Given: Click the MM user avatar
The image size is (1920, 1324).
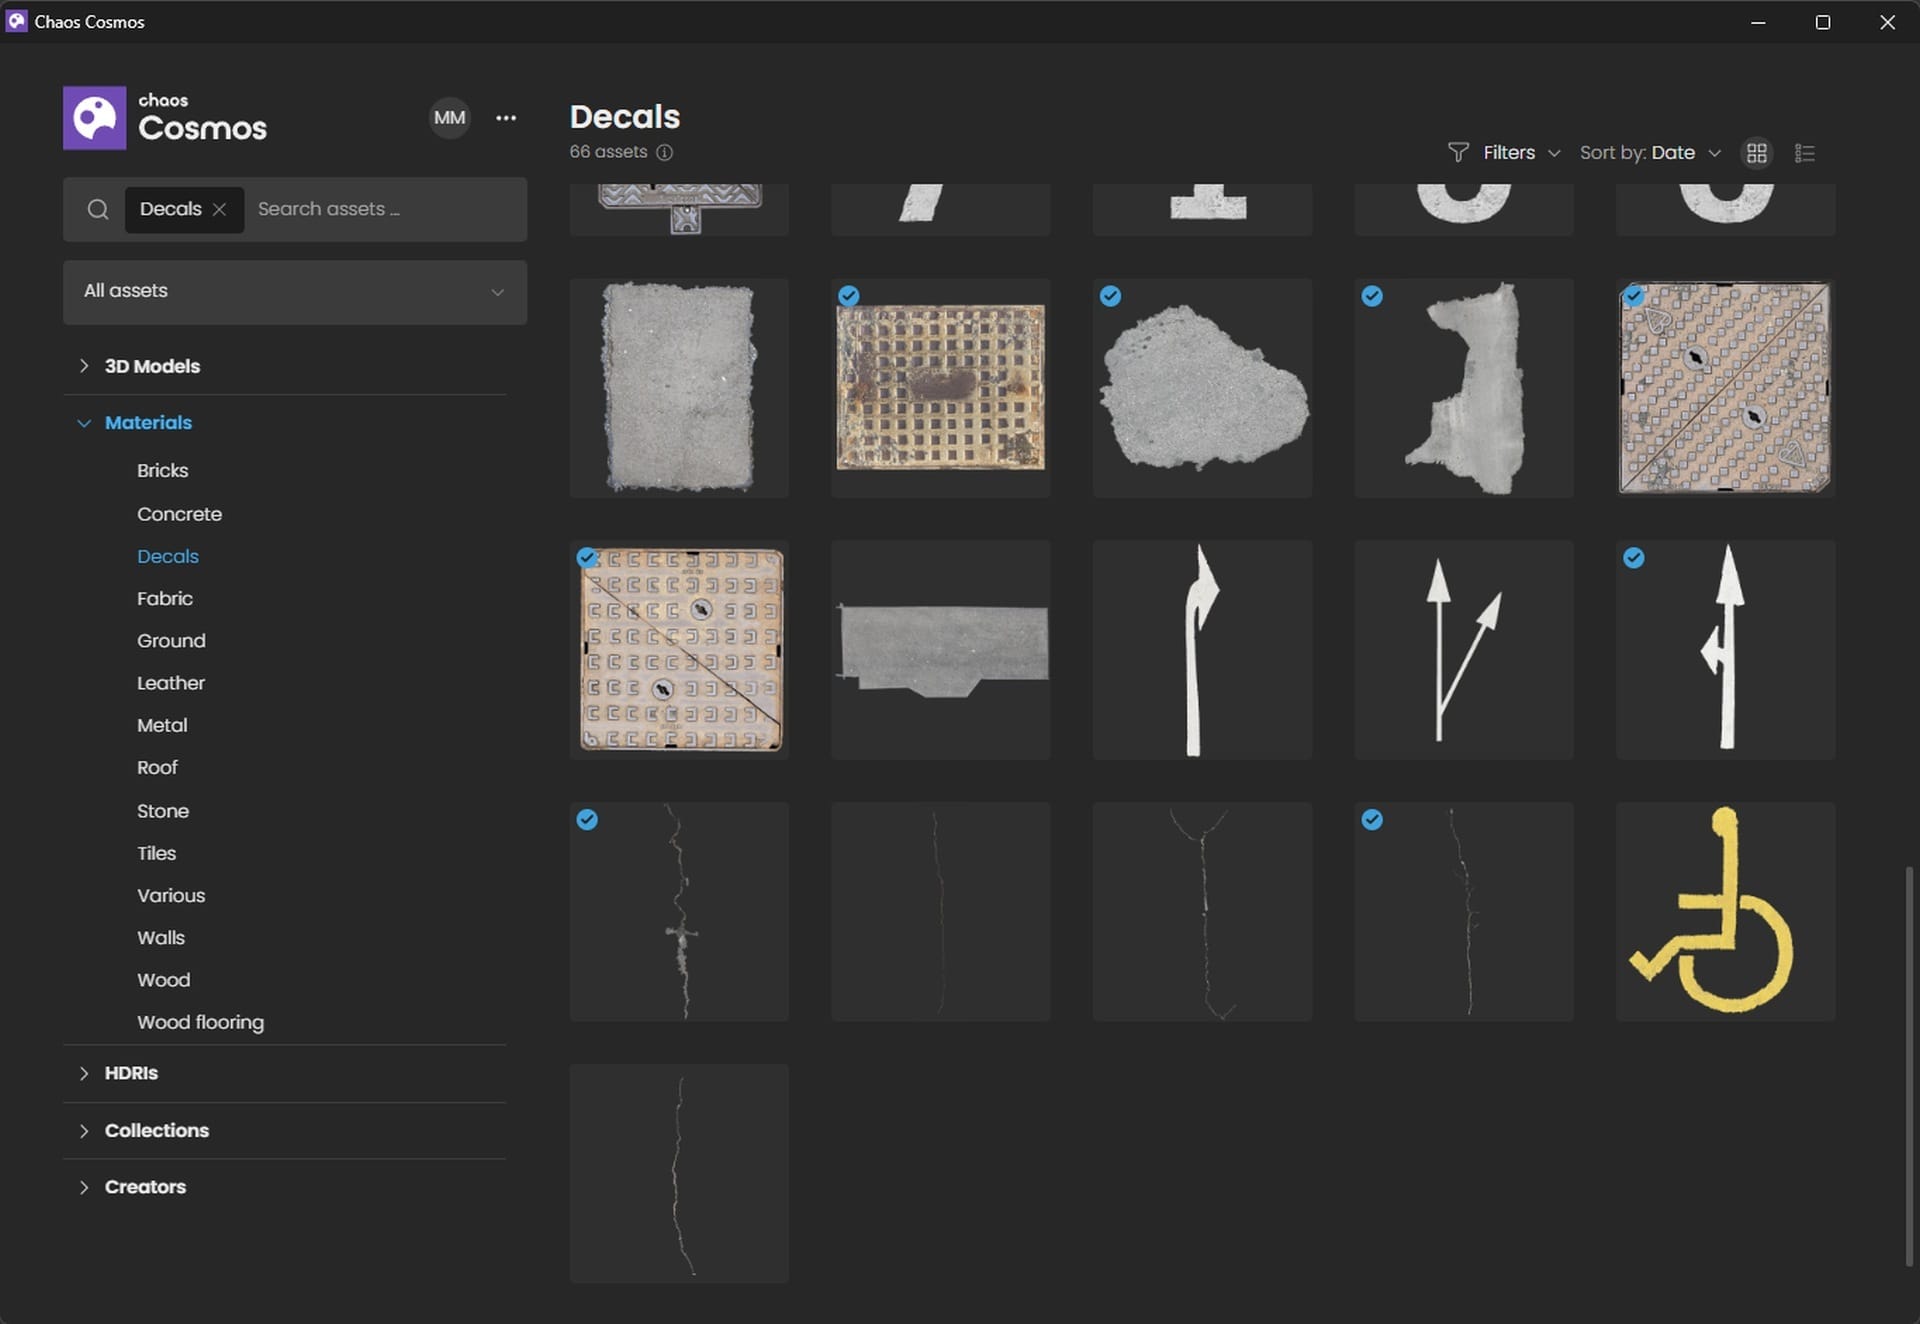Looking at the screenshot, I should [x=449, y=118].
